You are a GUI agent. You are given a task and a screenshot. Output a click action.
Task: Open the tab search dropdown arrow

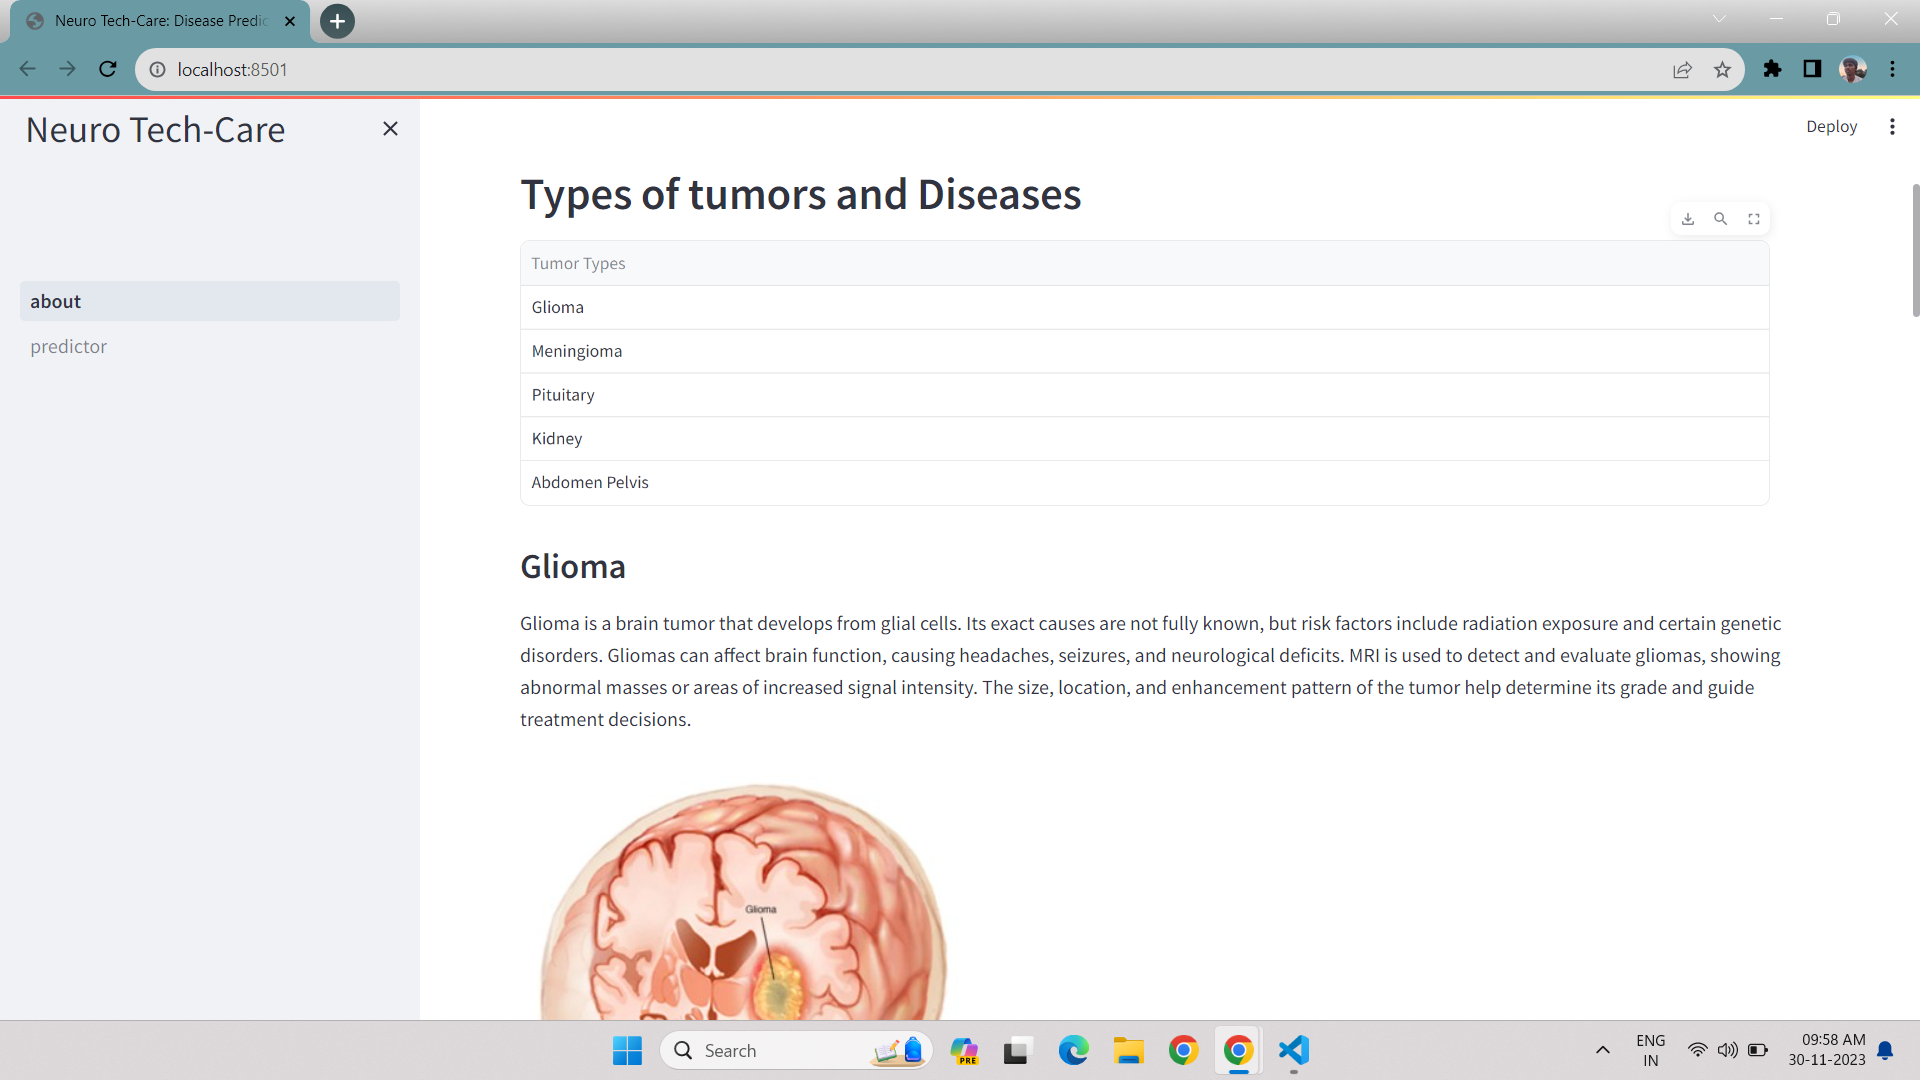[x=1719, y=19]
